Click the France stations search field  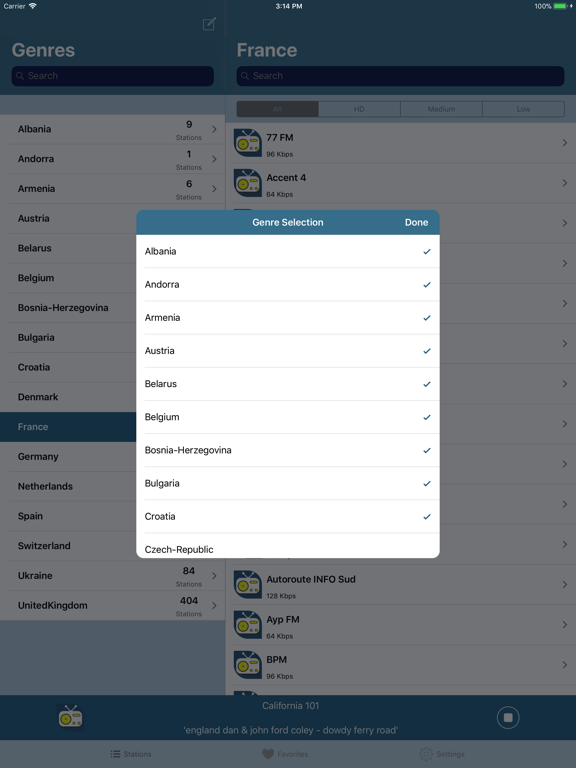tap(400, 76)
